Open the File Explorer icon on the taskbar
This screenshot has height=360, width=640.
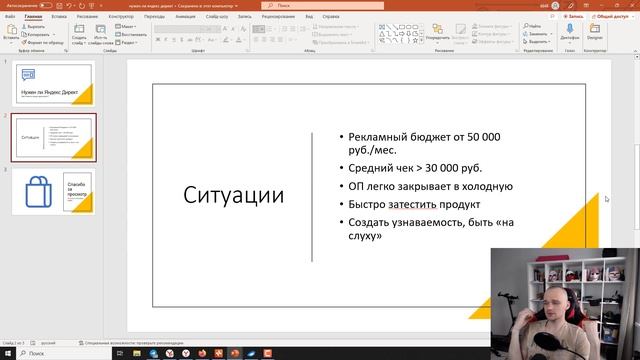tap(137, 353)
